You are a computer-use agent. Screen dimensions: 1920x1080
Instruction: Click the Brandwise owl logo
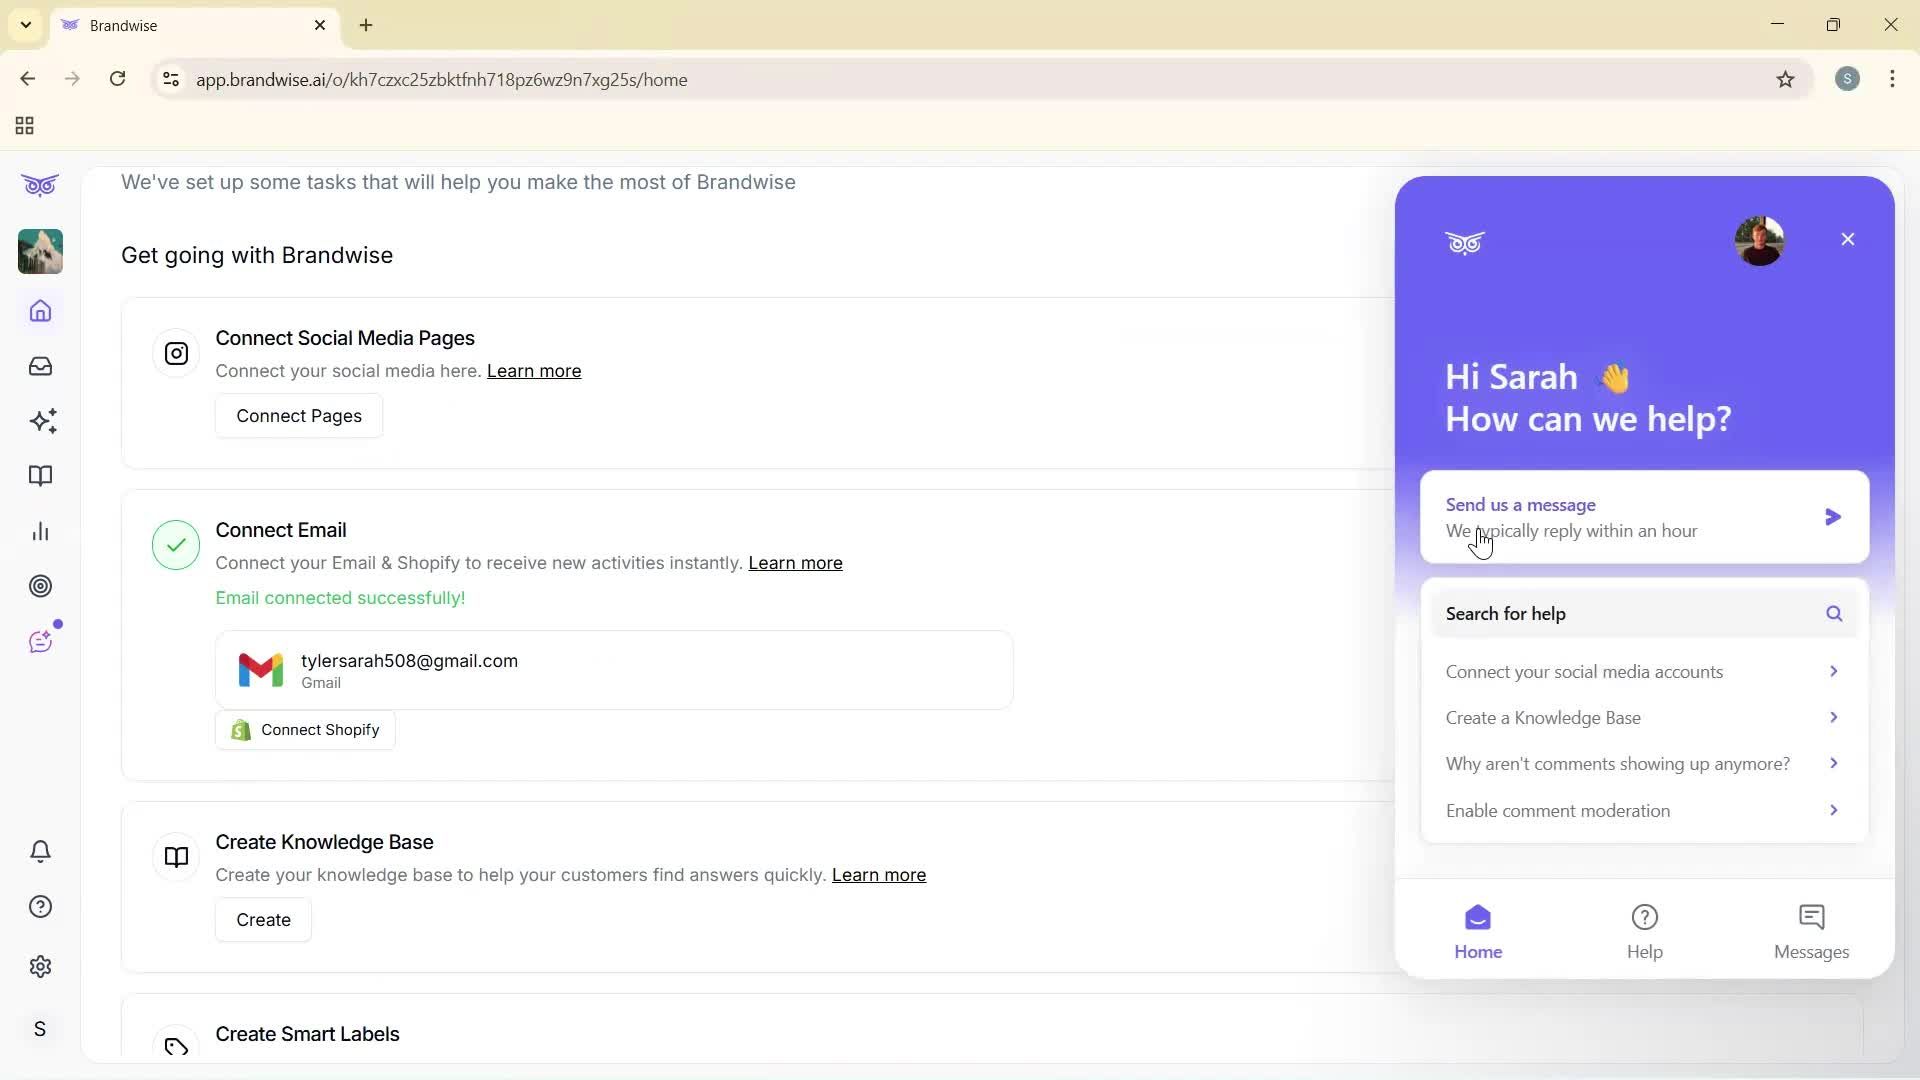40,185
